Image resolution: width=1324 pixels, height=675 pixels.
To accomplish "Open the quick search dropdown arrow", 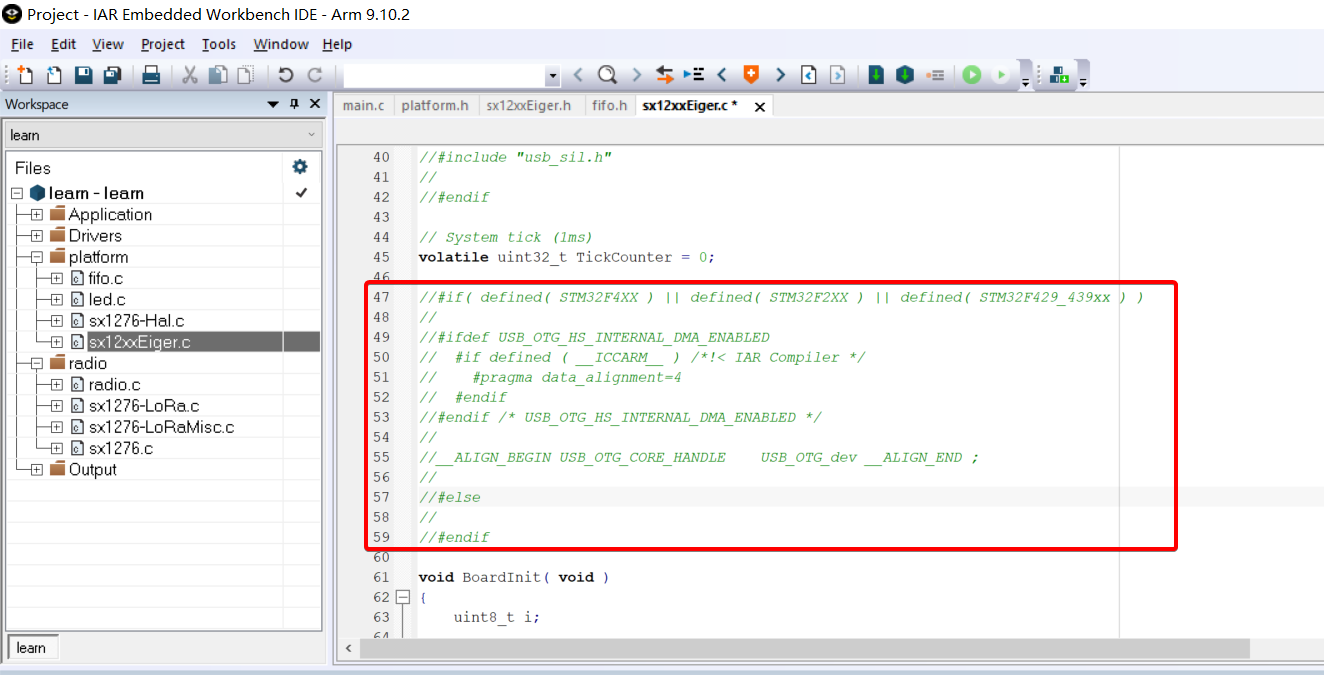I will pyautogui.click(x=552, y=76).
